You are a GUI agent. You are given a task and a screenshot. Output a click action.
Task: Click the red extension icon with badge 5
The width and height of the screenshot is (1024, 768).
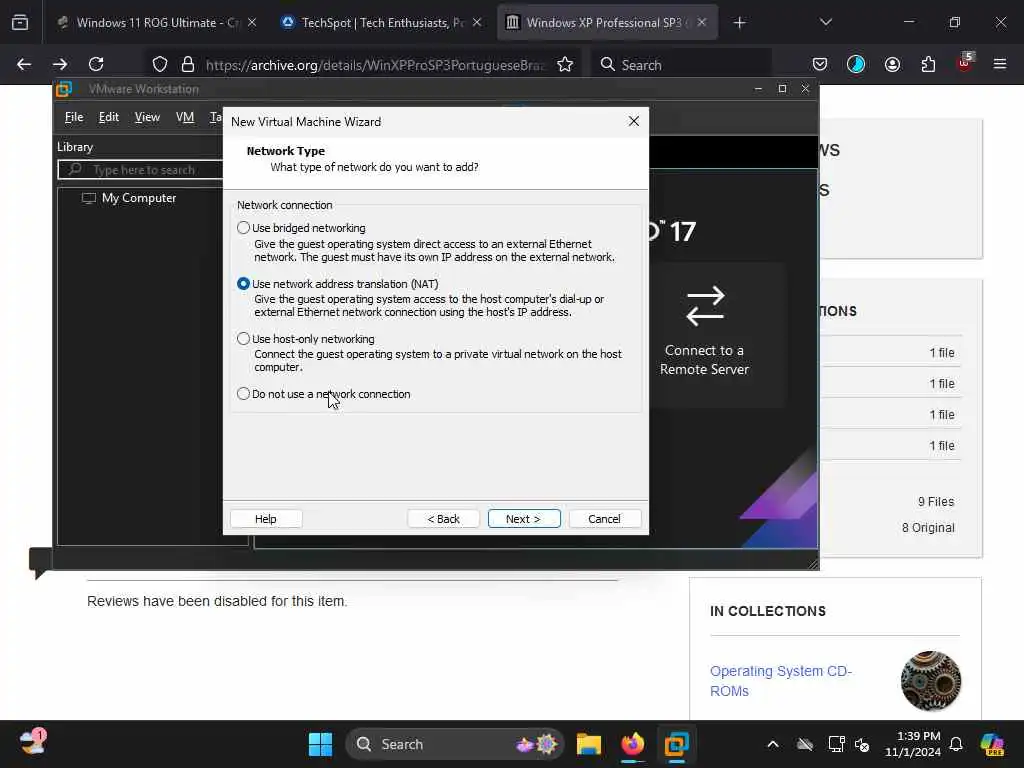pos(965,63)
